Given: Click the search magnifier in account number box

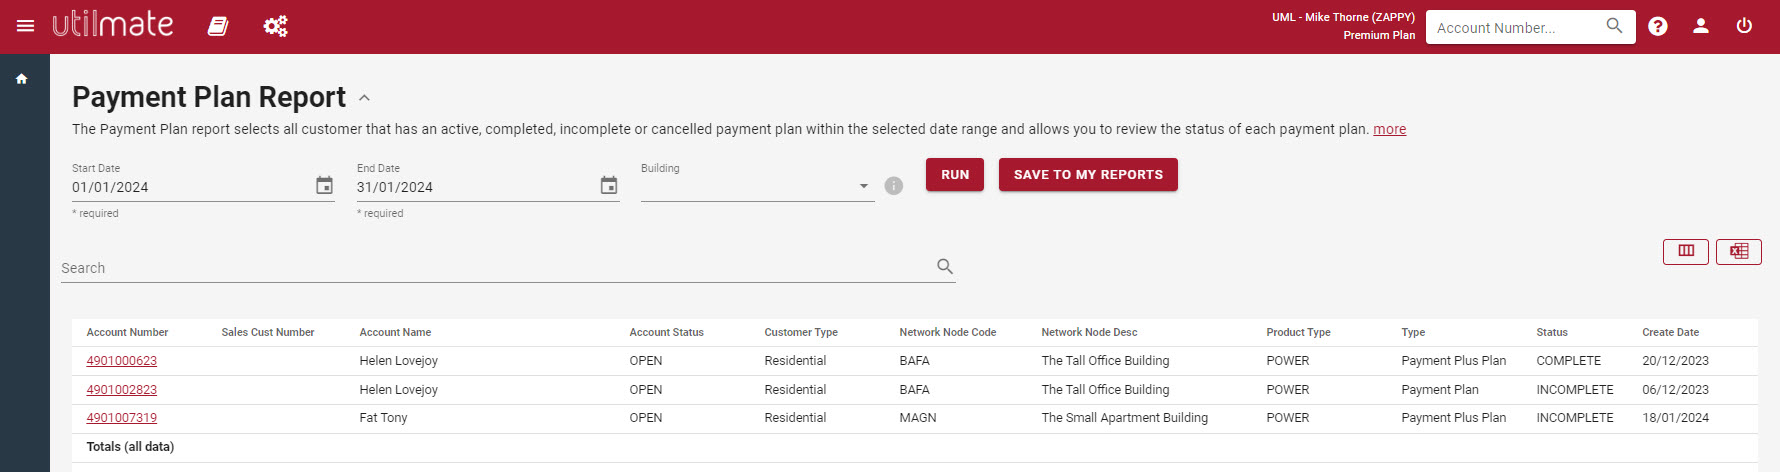Looking at the screenshot, I should [1614, 26].
